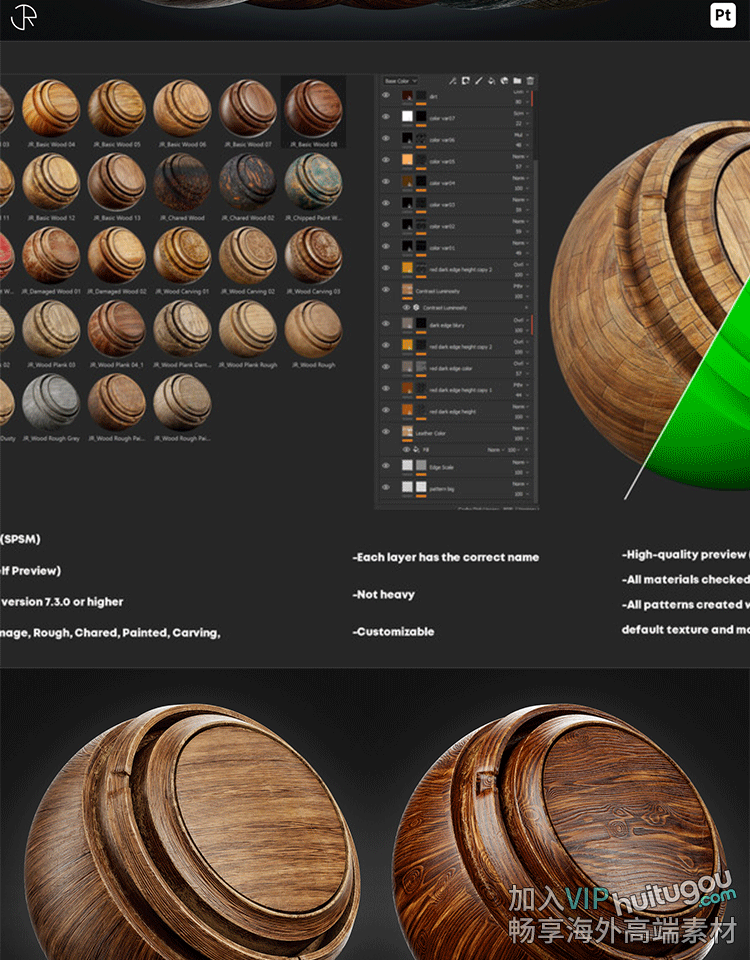750x960 pixels.
Task: Click the add mask icon
Action: coord(466,81)
